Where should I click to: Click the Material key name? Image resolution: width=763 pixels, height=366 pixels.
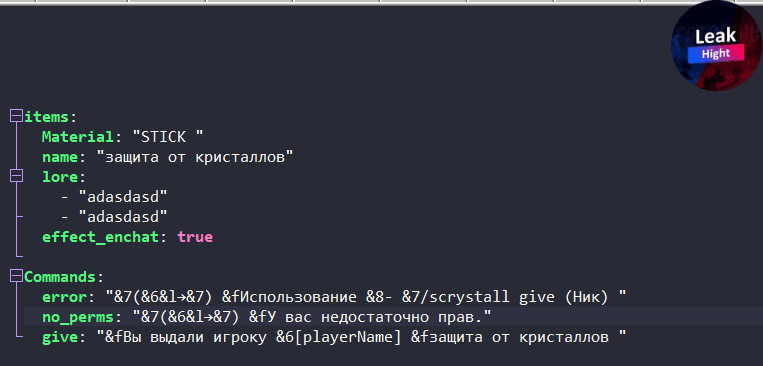tap(78, 137)
